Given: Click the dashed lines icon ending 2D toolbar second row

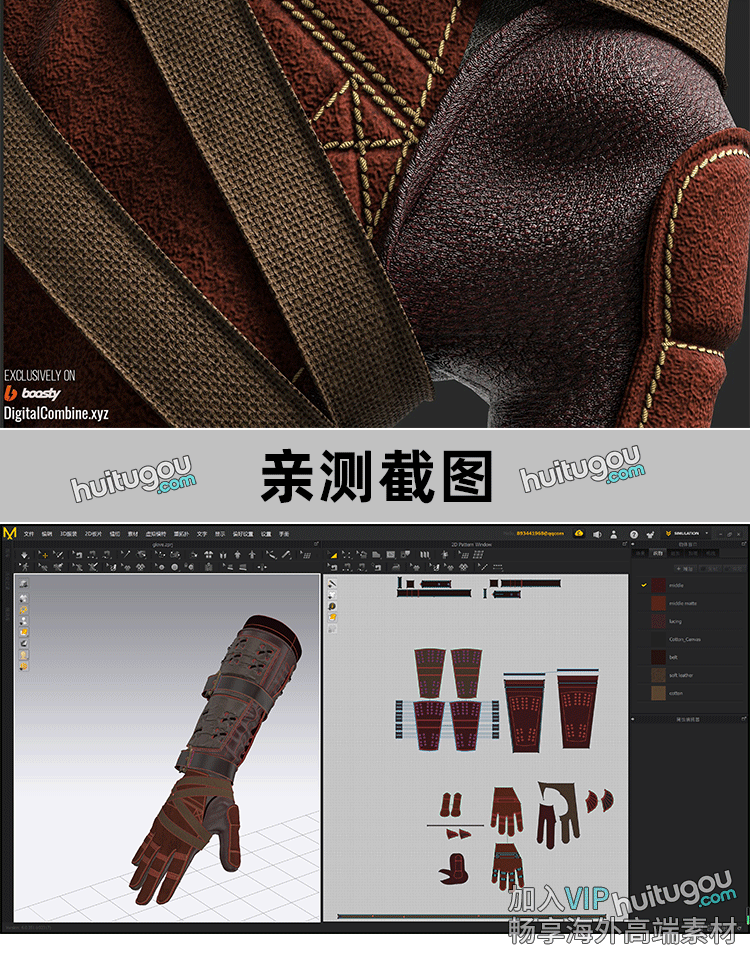Looking at the screenshot, I should pyautogui.click(x=498, y=567).
